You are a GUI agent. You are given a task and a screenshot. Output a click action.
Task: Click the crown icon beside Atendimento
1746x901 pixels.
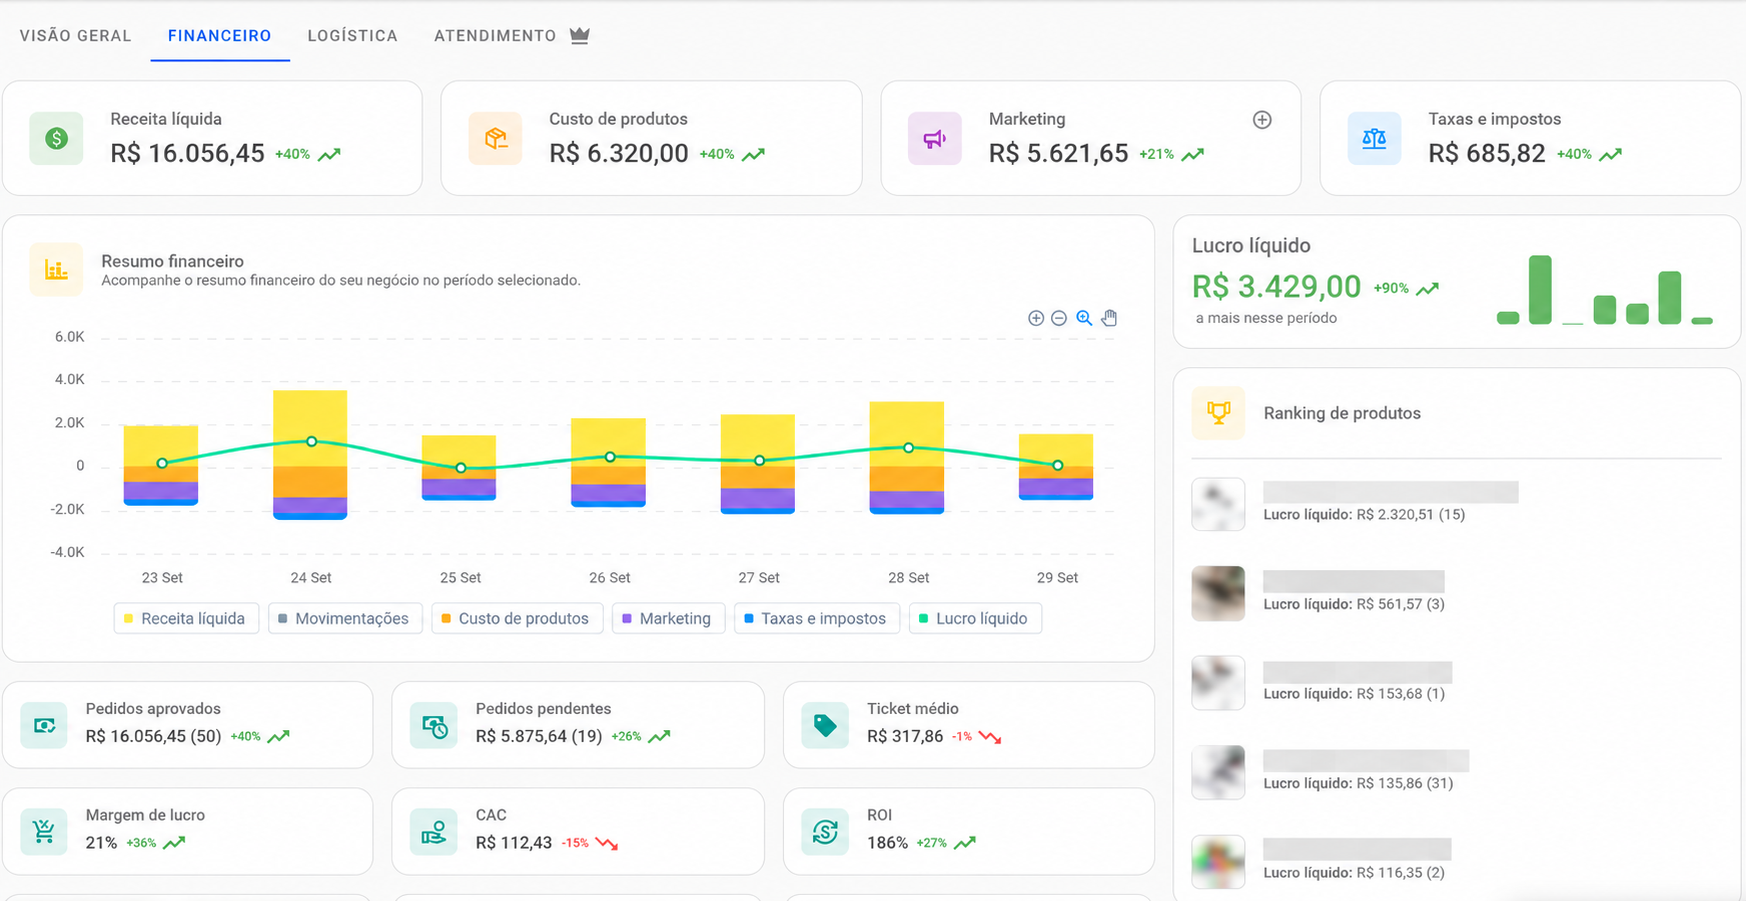pyautogui.click(x=580, y=35)
